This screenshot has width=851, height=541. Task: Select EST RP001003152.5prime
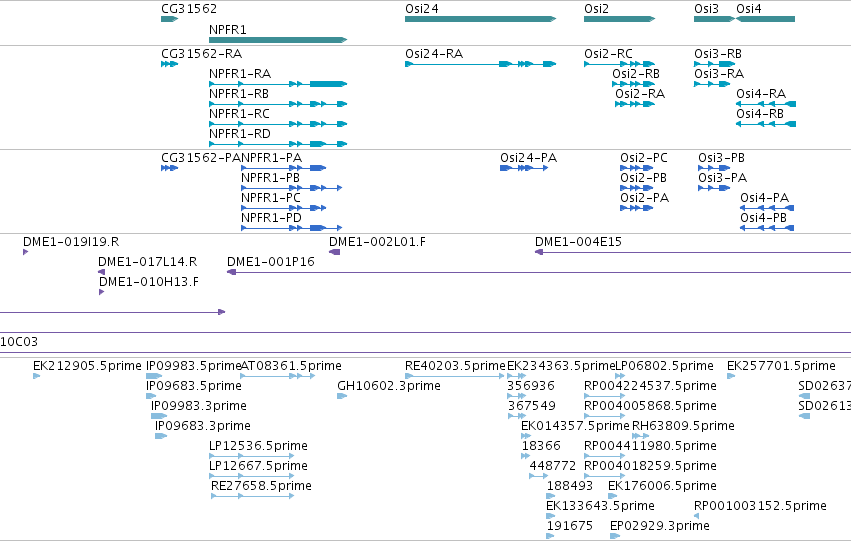(696, 516)
